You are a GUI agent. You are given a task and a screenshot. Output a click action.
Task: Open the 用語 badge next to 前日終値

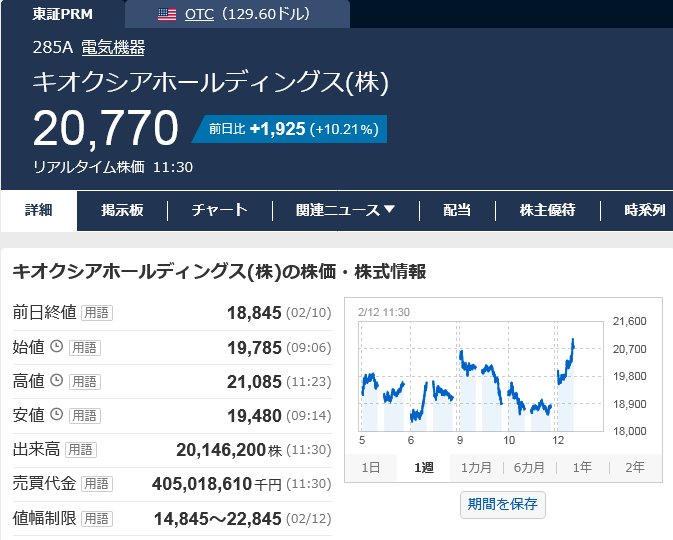[97, 313]
